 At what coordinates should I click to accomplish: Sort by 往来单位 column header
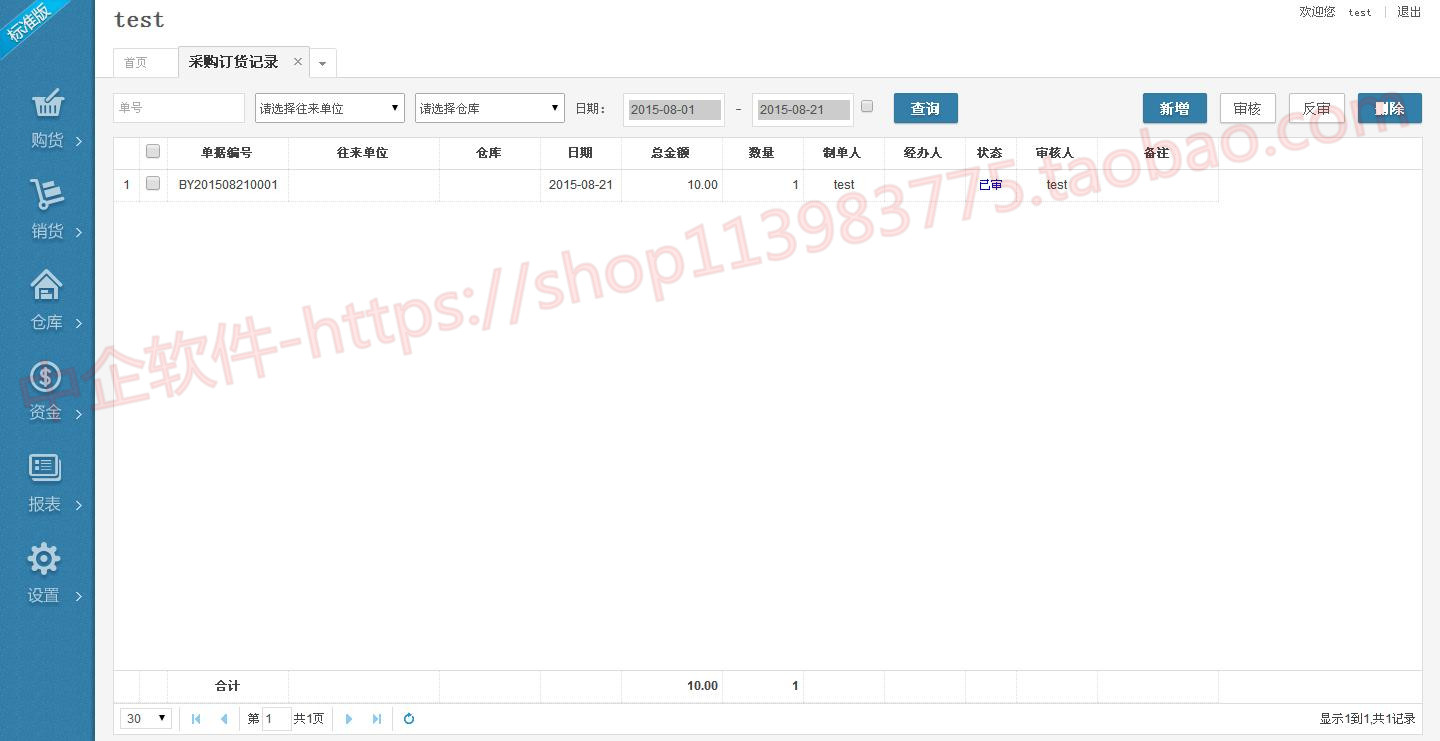point(363,153)
